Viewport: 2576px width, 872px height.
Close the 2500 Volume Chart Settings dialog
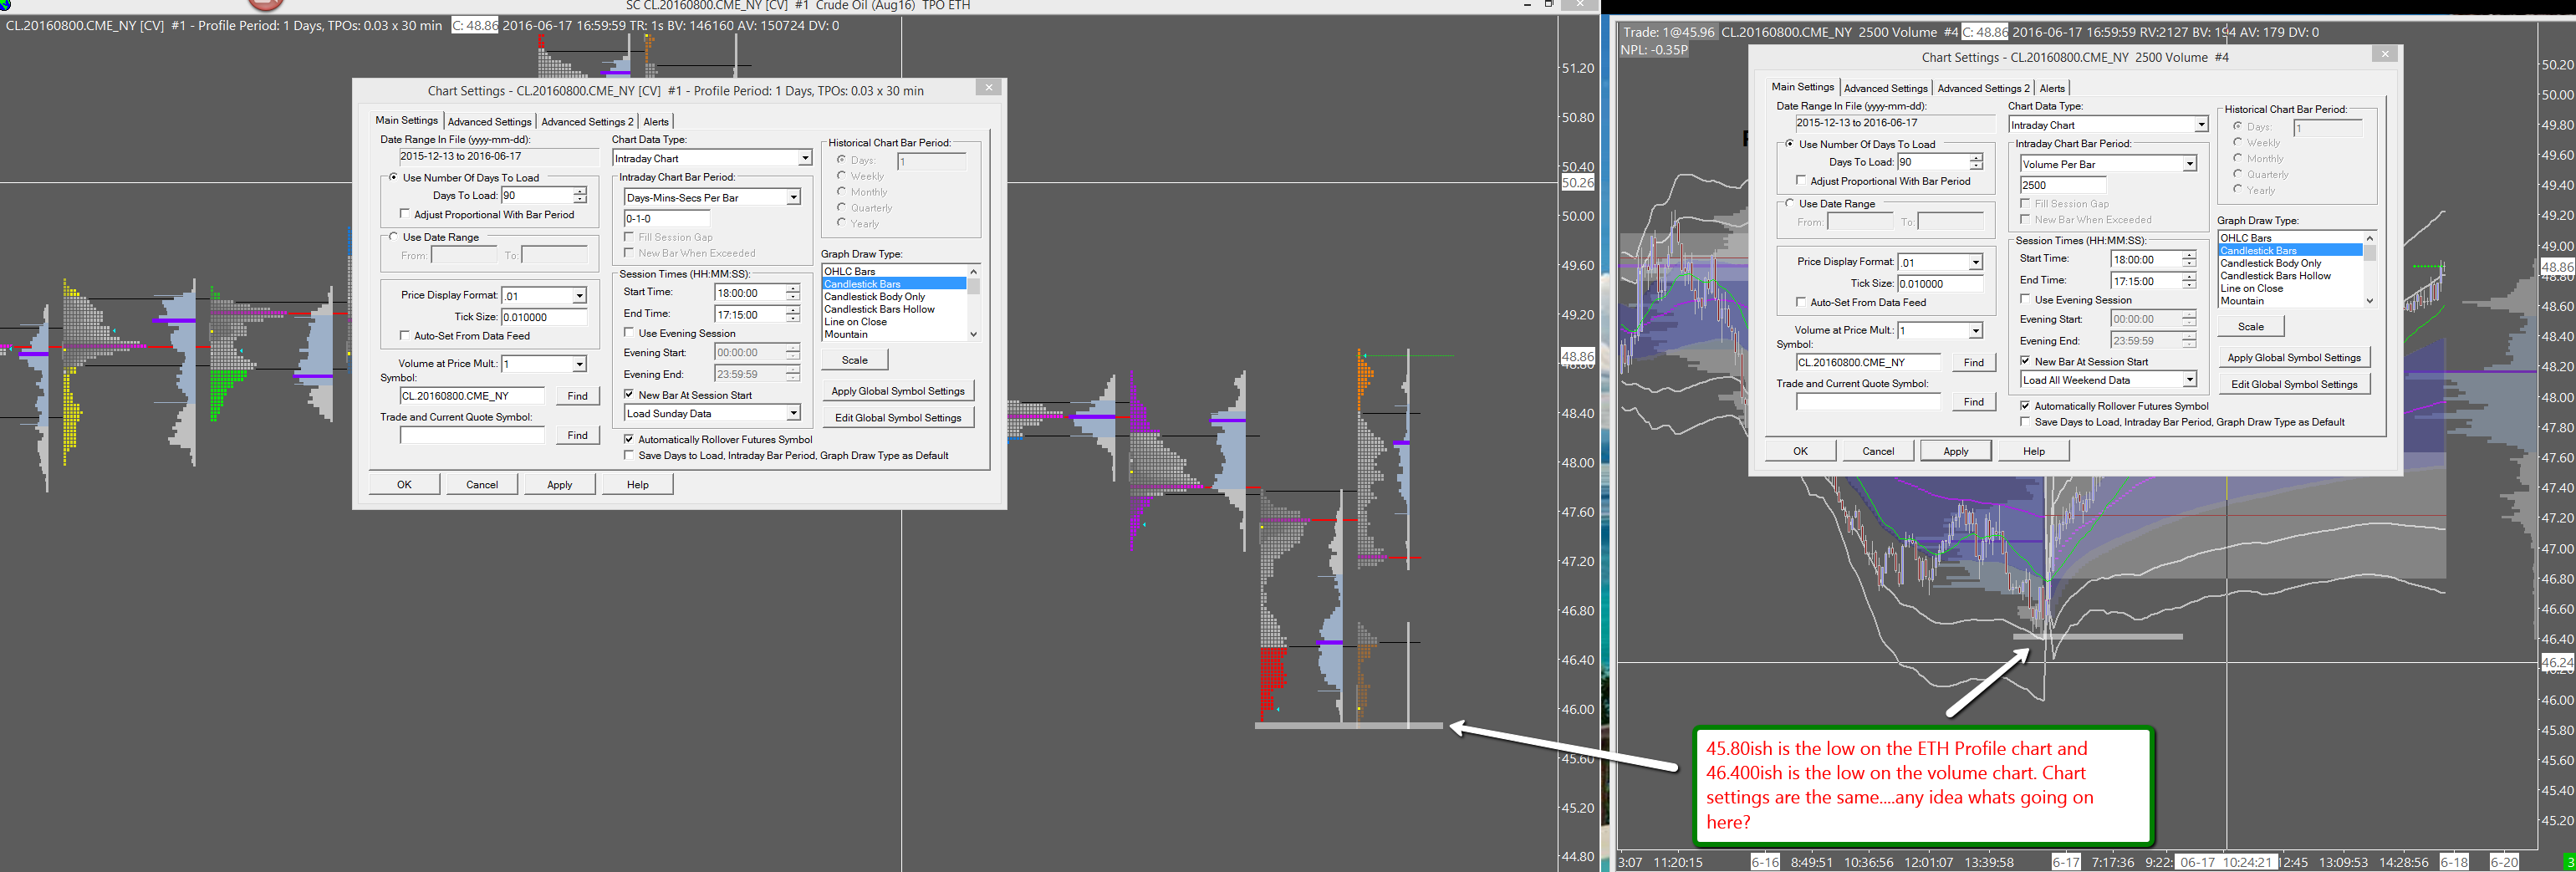2384,54
